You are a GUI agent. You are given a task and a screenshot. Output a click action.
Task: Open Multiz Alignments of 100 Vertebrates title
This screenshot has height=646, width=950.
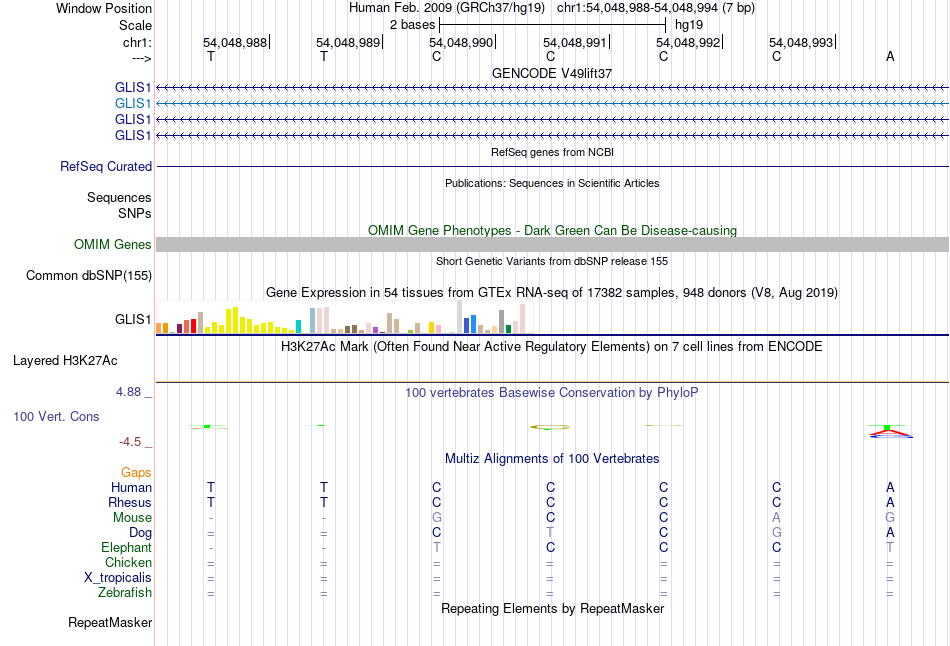552,459
